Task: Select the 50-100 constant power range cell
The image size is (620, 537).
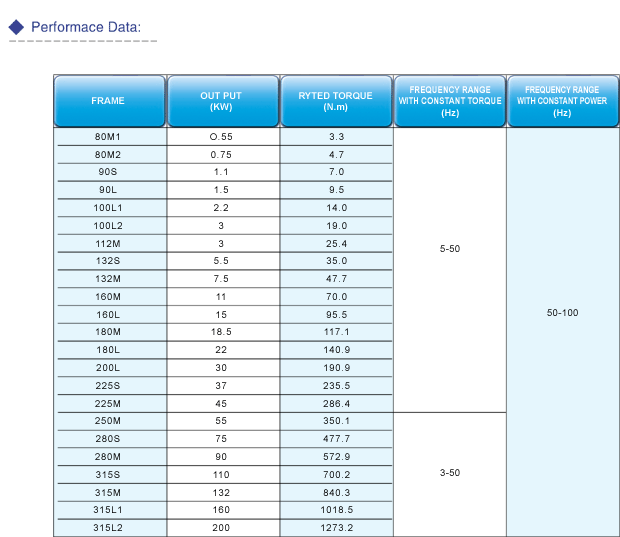Action: 561,313
